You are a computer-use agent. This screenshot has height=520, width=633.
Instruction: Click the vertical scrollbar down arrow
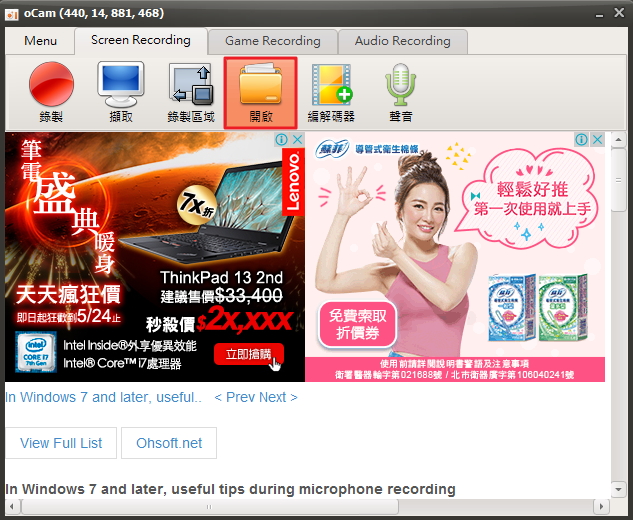(618, 490)
